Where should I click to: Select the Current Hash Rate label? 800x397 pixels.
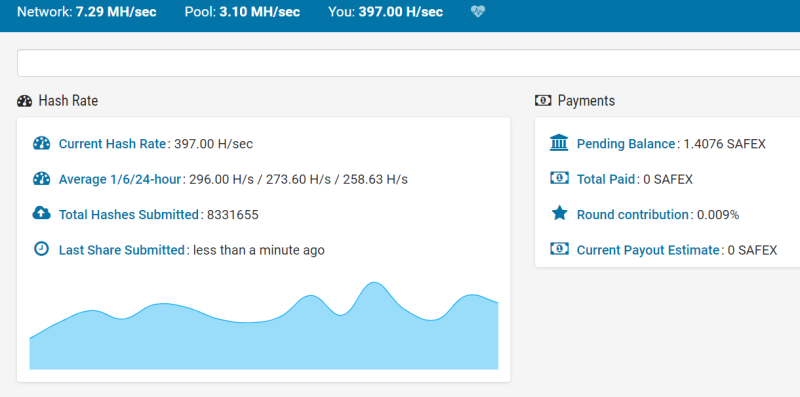[x=112, y=144]
